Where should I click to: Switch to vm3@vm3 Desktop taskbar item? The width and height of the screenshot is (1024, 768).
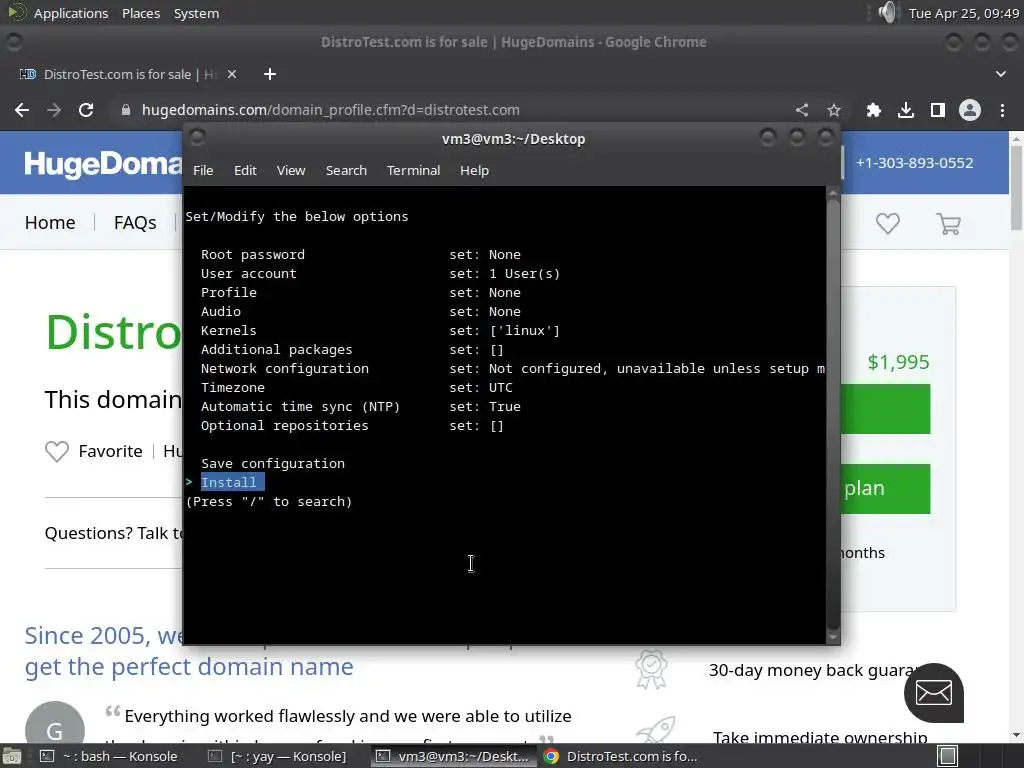coord(454,756)
